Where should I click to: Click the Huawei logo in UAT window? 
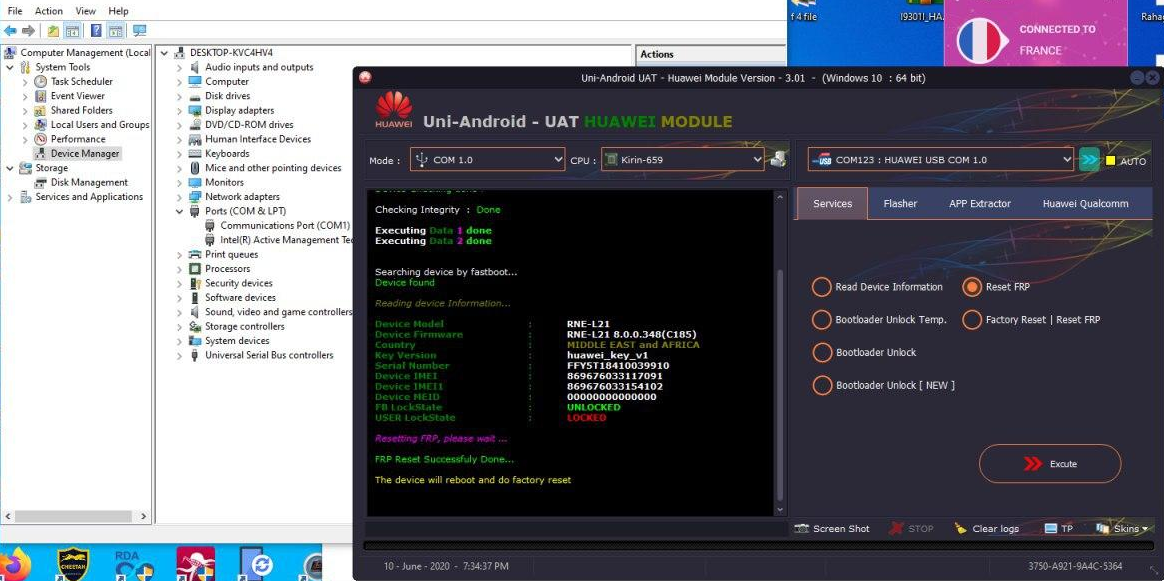tap(393, 110)
